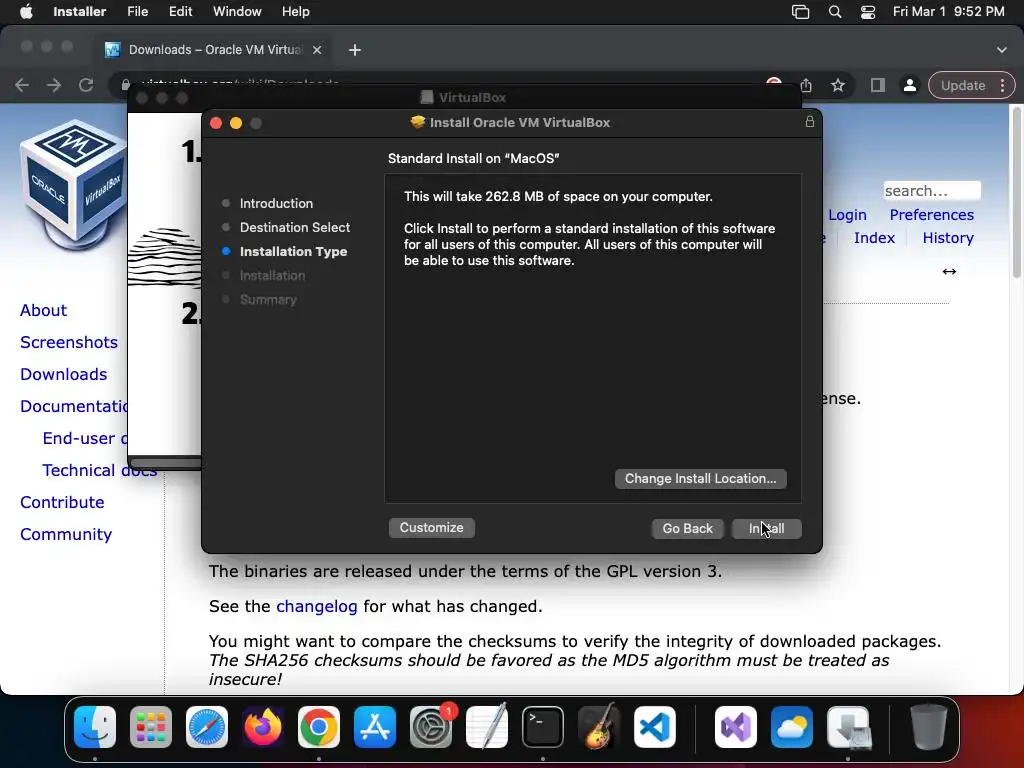The width and height of the screenshot is (1024, 768).
Task: Click the search field on VirtualBox site
Action: 932,191
